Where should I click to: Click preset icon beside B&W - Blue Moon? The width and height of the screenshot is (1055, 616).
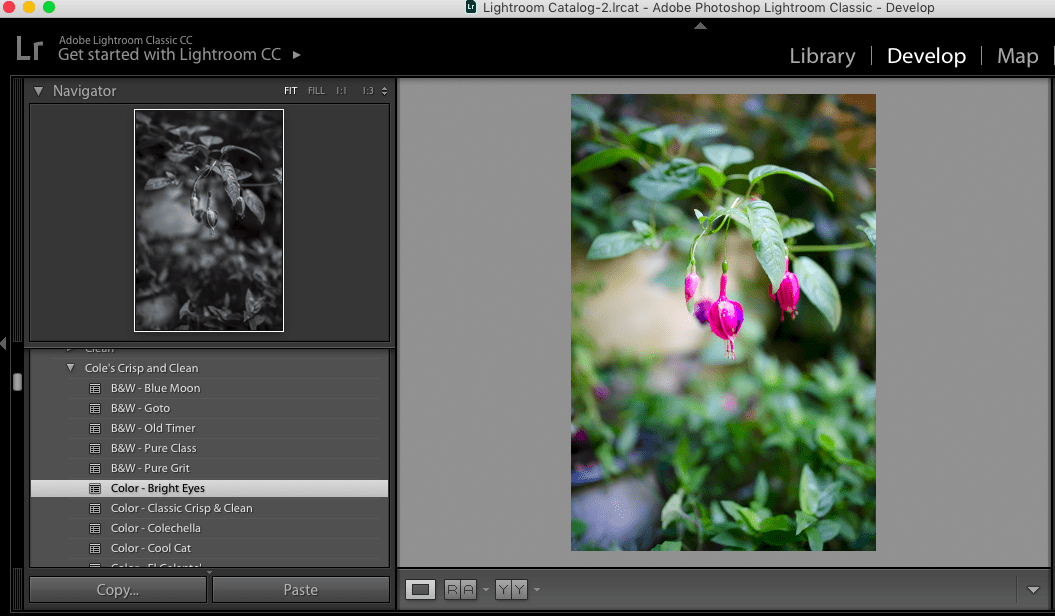(x=96, y=389)
